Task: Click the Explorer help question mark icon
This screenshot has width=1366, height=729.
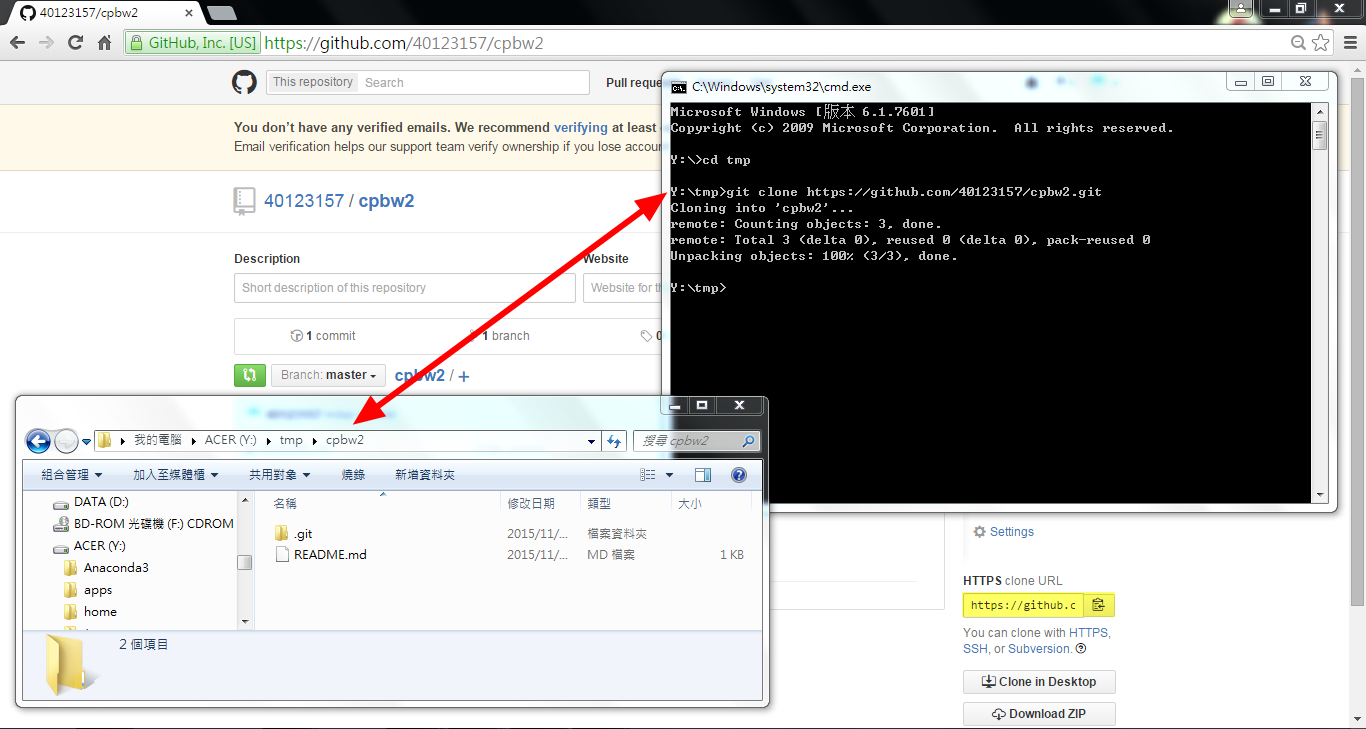Action: tap(739, 475)
